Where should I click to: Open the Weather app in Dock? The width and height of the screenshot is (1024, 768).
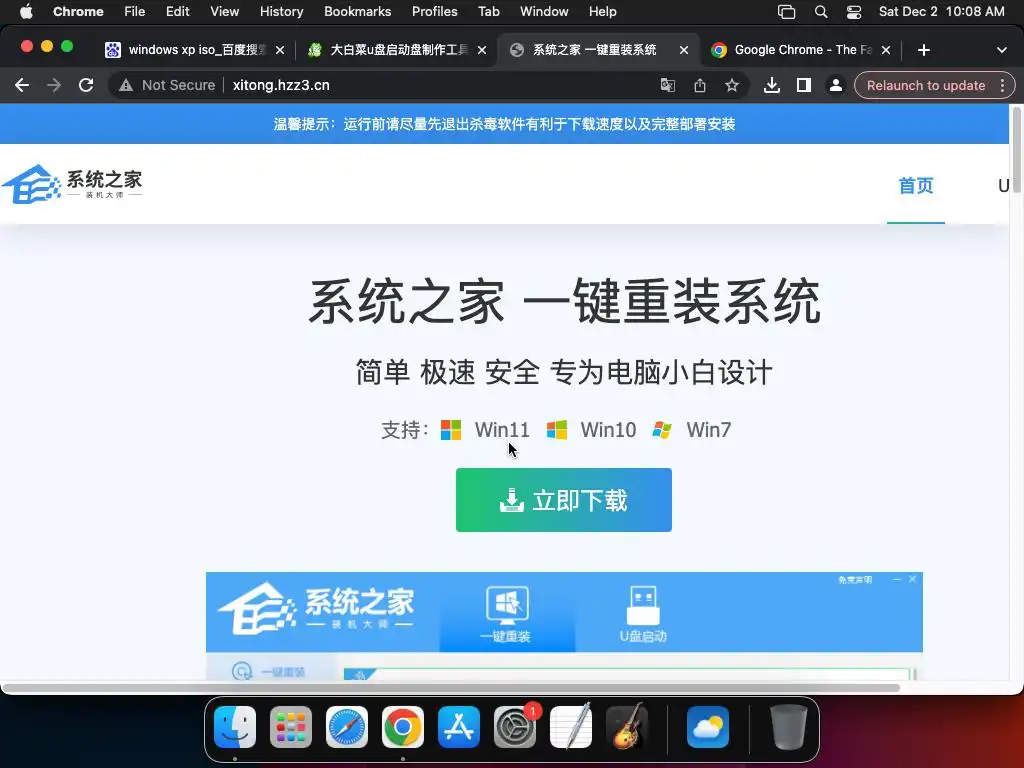pos(708,727)
